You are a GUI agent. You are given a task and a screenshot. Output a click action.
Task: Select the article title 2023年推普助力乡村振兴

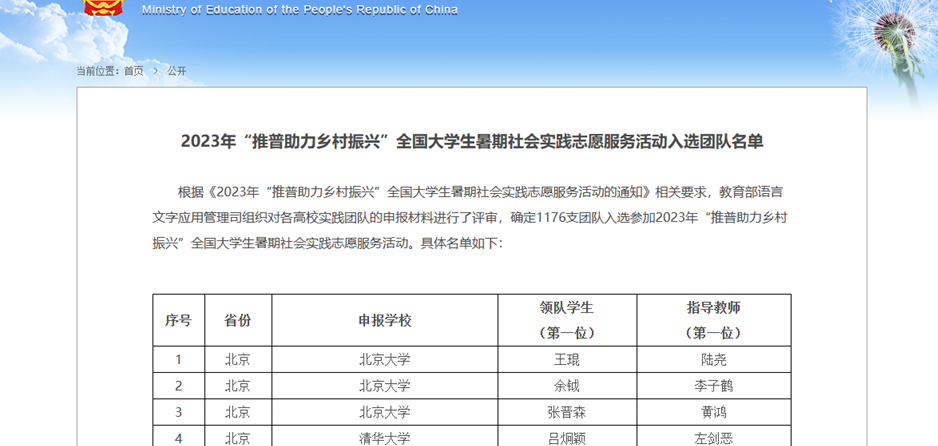472,142
